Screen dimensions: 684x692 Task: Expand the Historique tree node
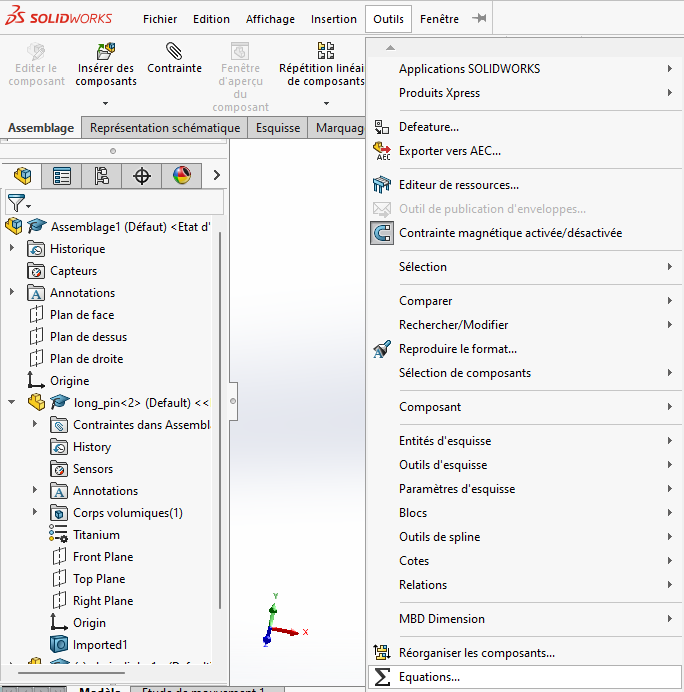[x=12, y=249]
